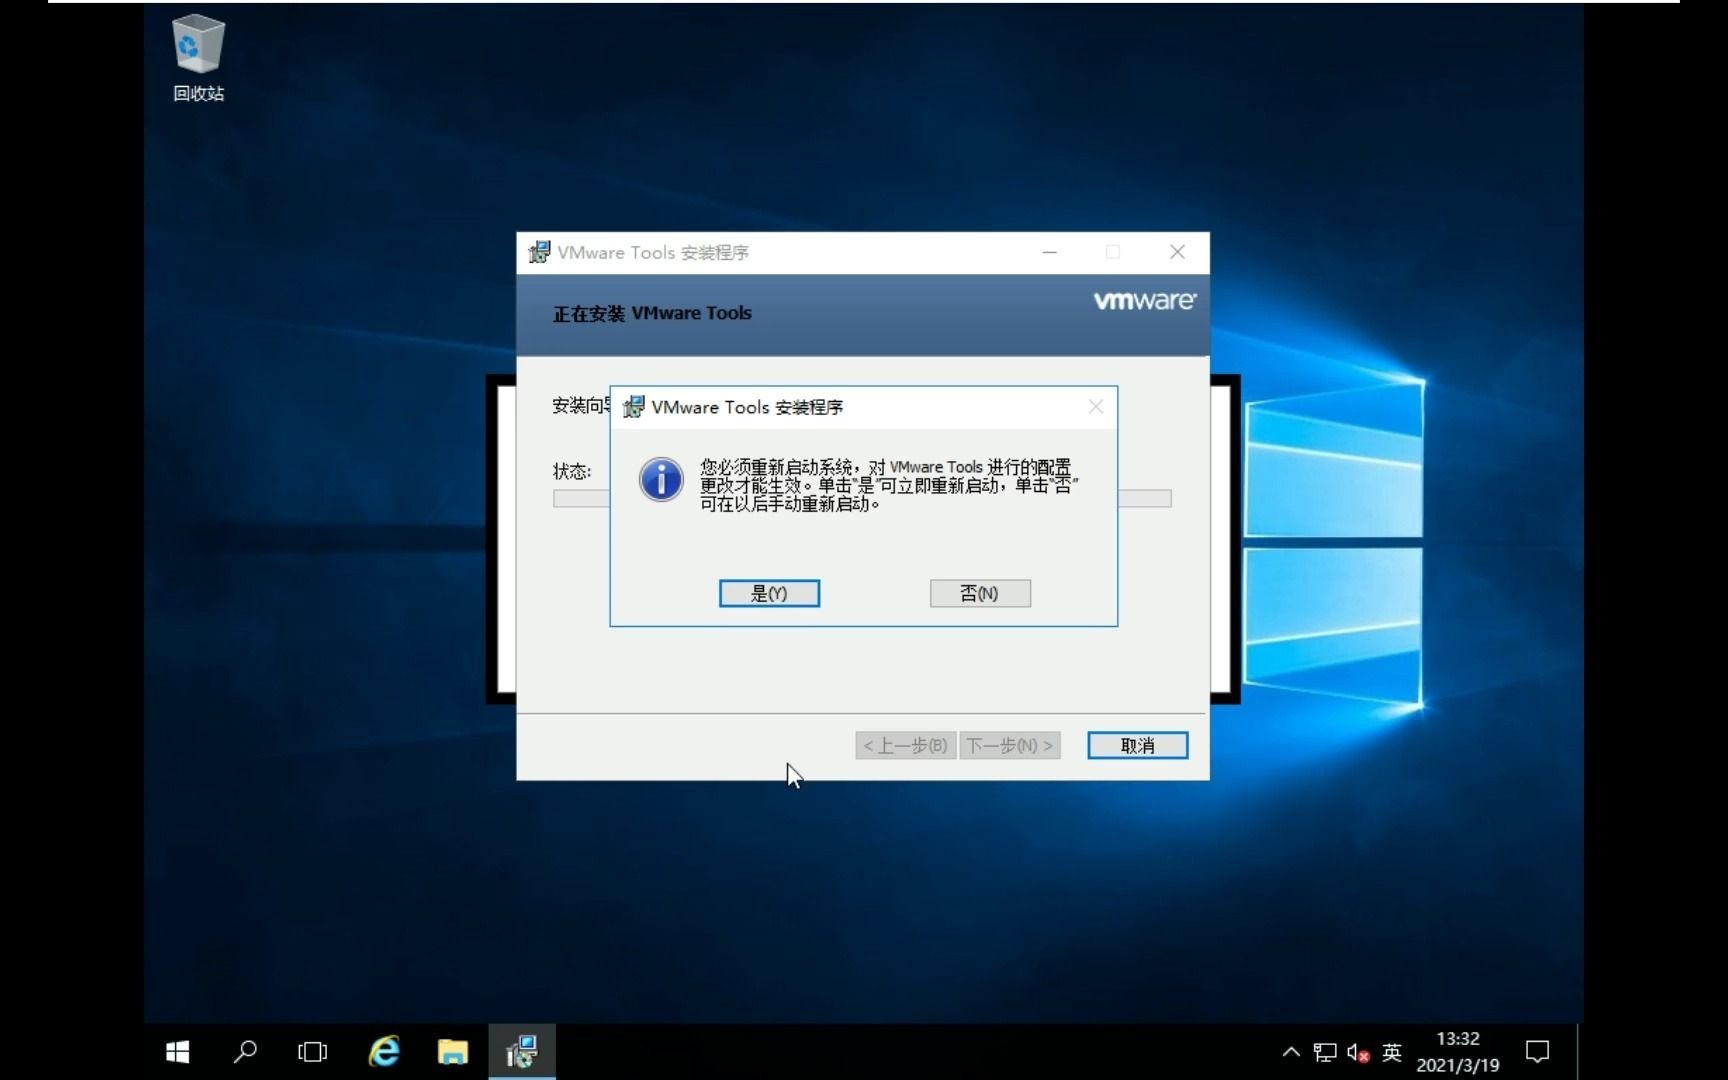Select VMware Tools installer taskbar item

pos(522,1052)
